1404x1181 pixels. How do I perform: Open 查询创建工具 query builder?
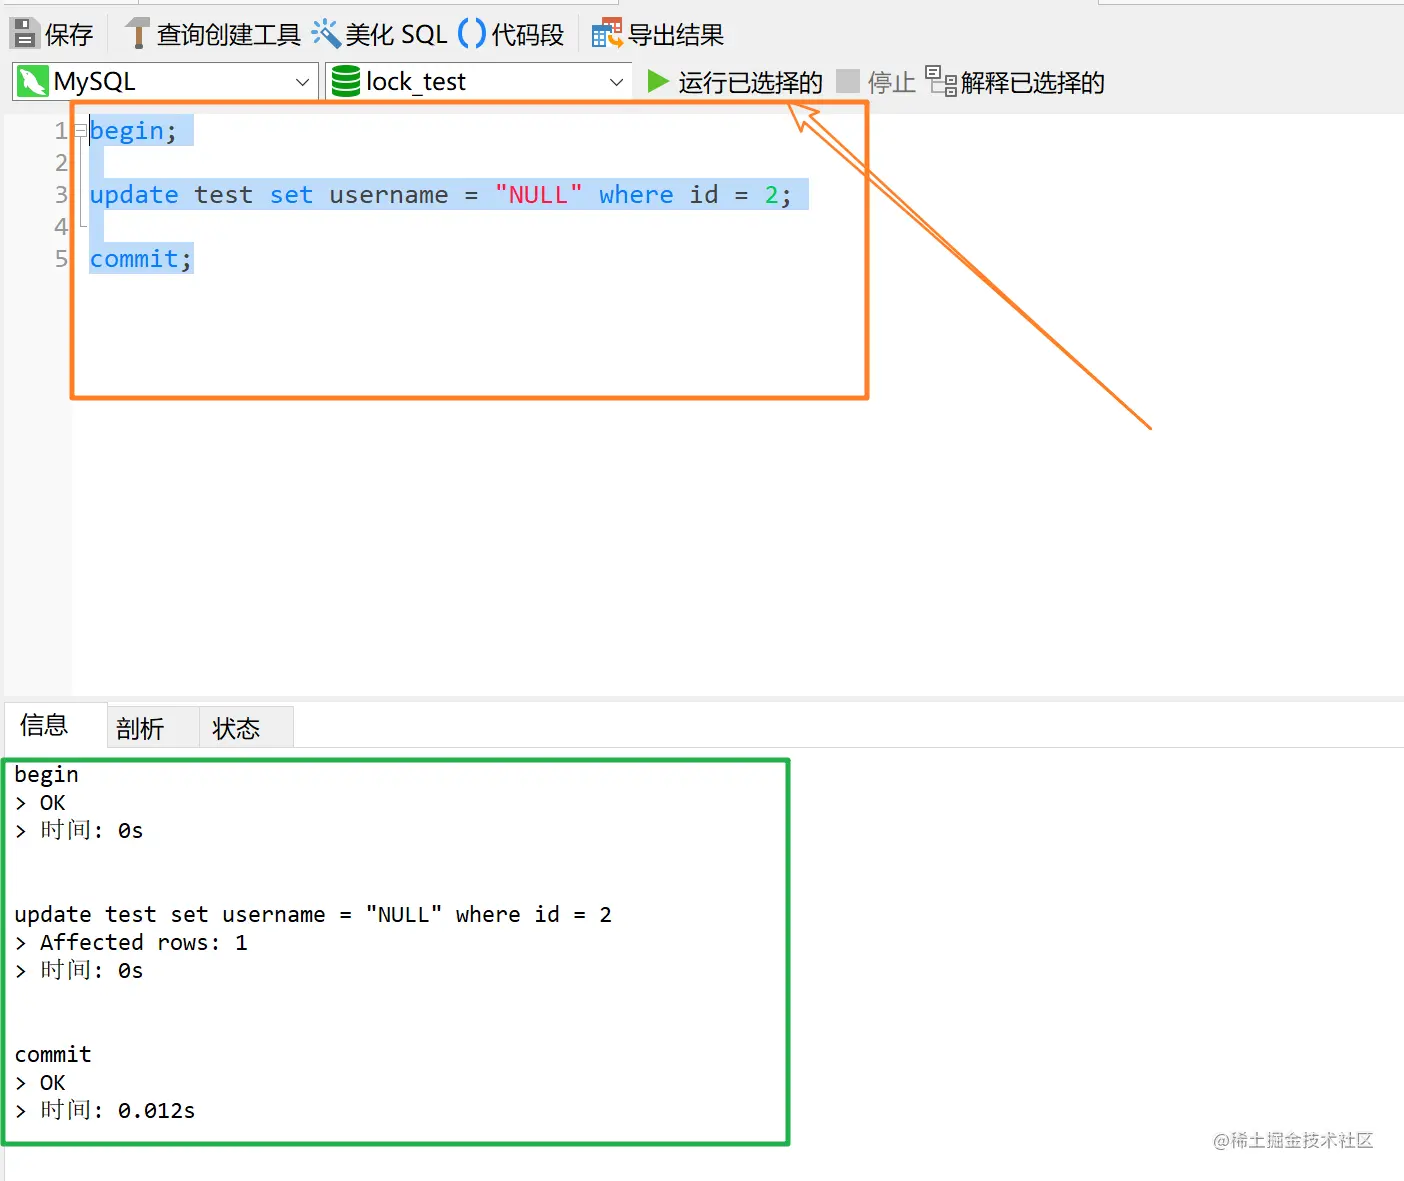click(x=229, y=35)
